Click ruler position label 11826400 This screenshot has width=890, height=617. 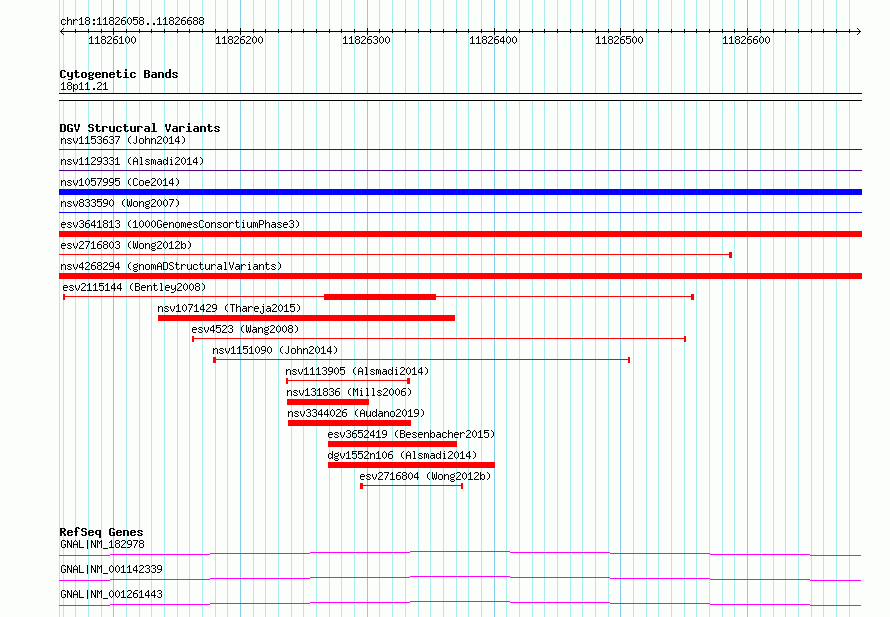493,40
